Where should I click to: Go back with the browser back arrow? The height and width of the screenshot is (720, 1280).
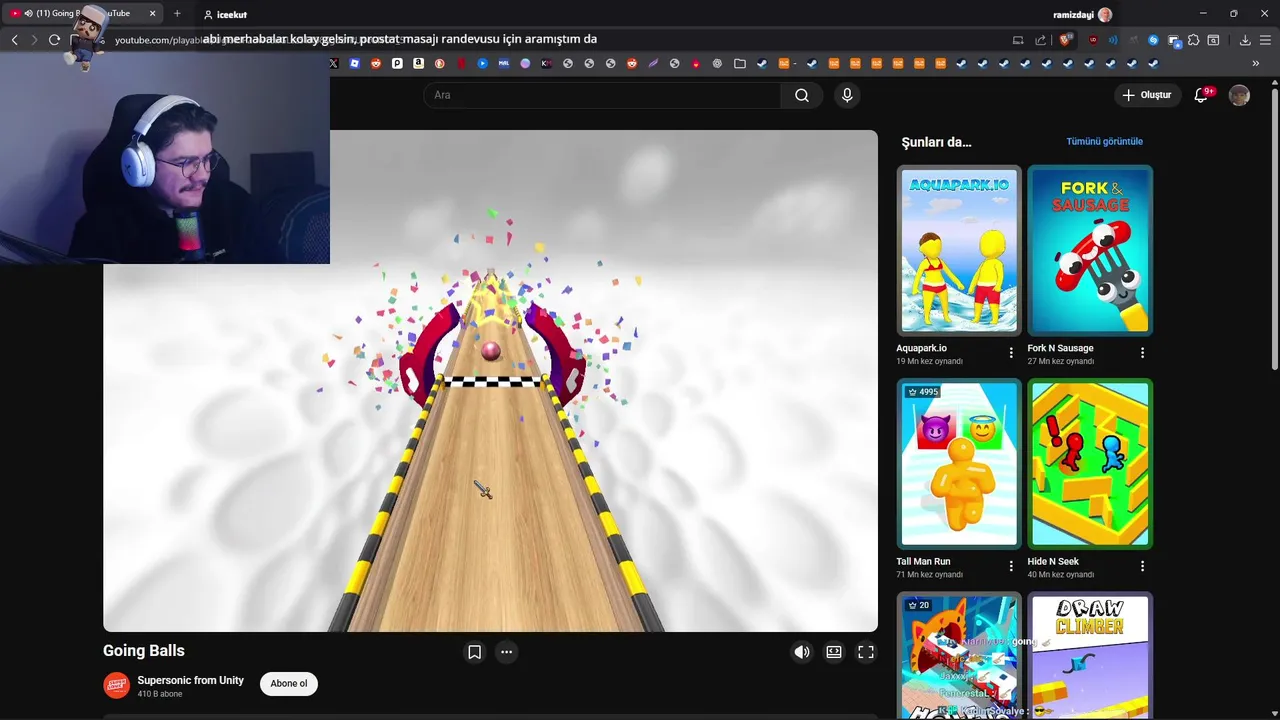coord(15,40)
